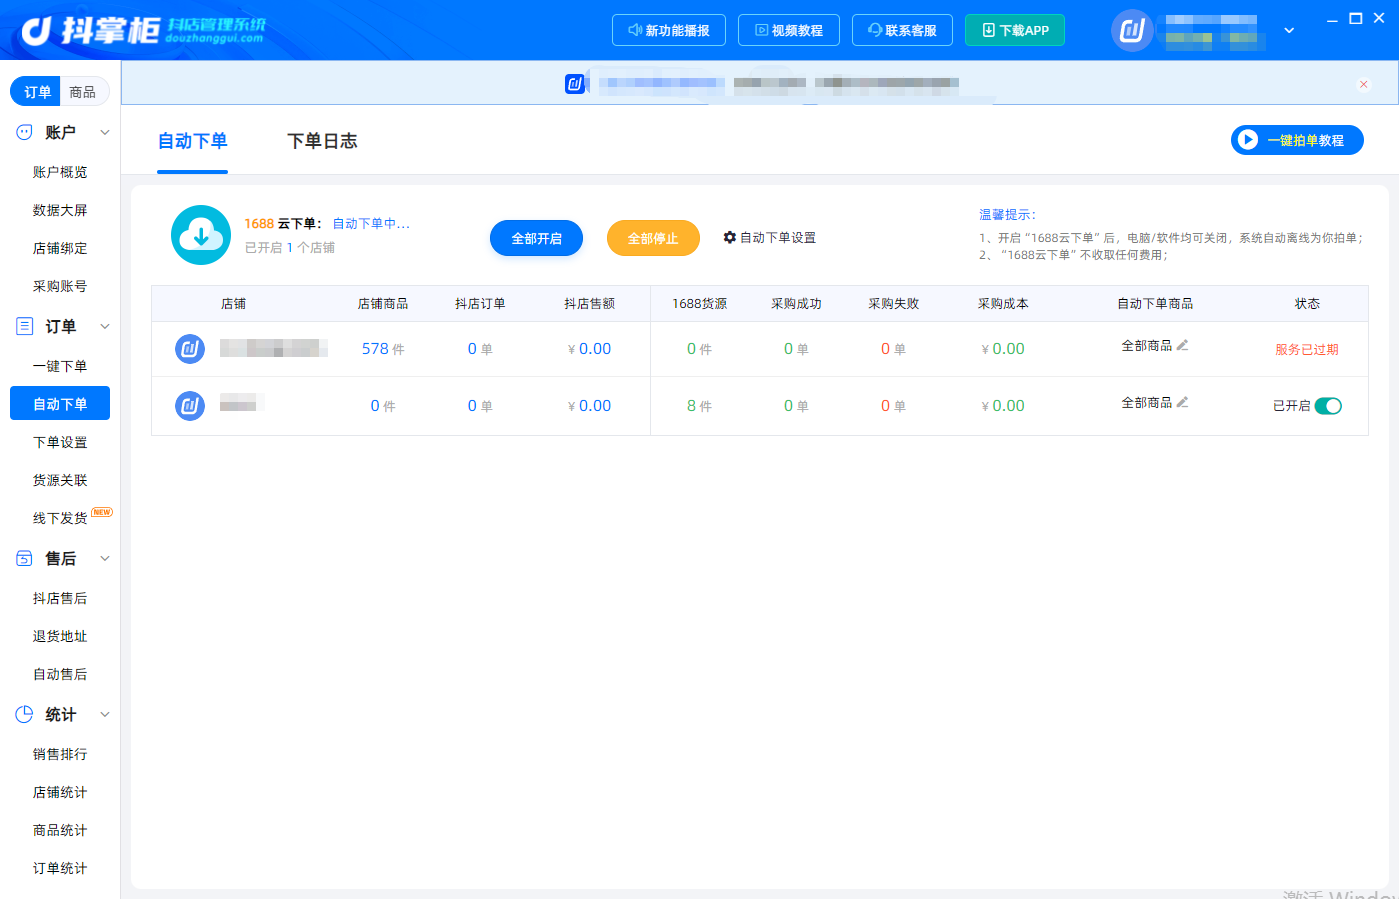
Task: Click the 账户 section icon in sidebar
Action: click(x=24, y=132)
